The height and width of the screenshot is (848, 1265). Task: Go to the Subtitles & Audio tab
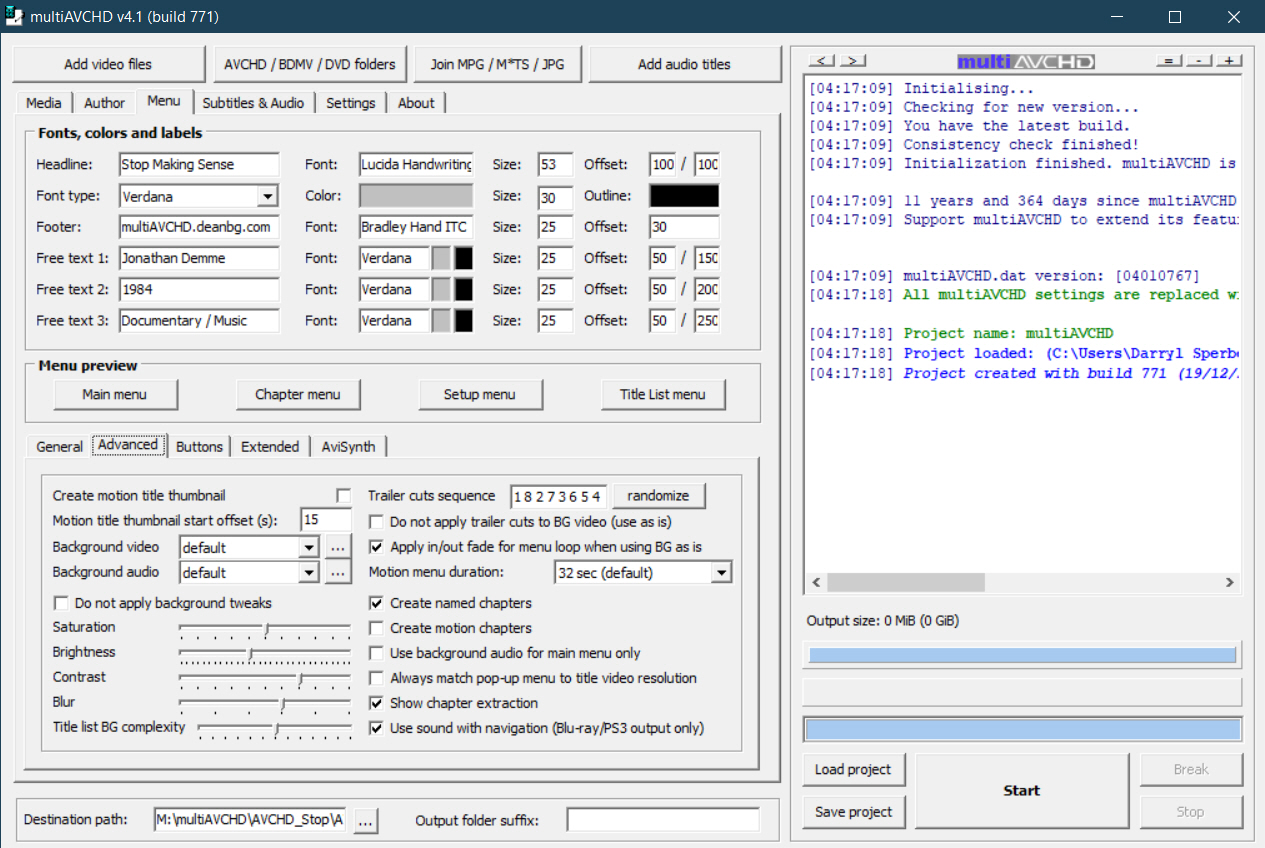point(253,103)
